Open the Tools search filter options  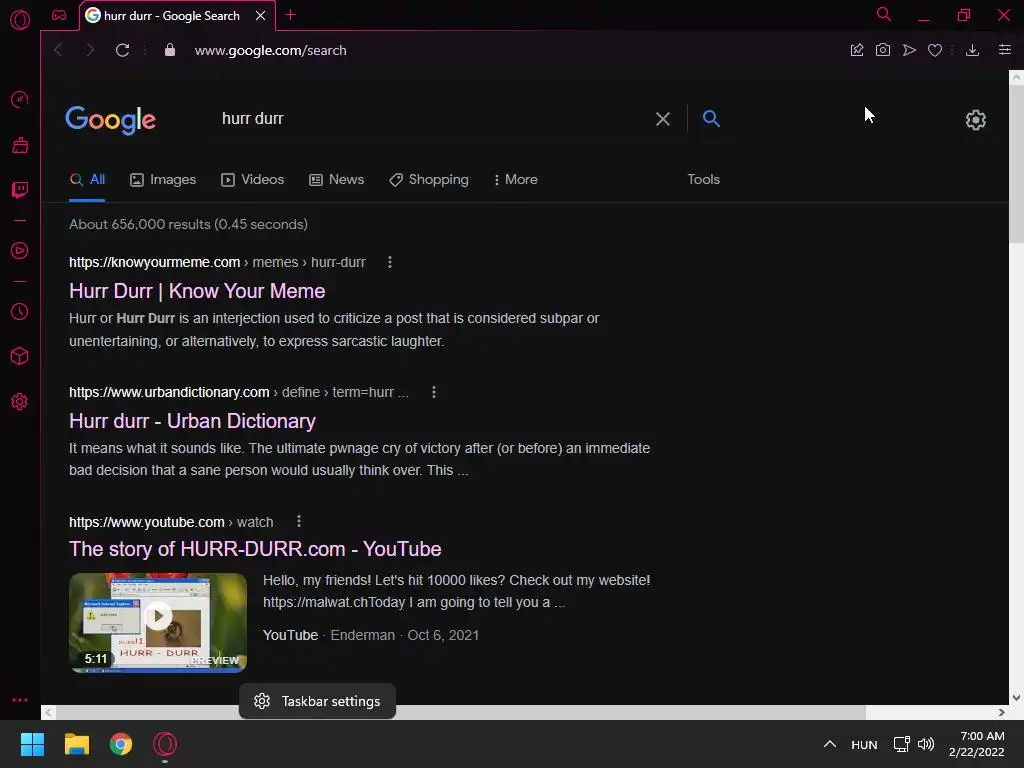703,180
